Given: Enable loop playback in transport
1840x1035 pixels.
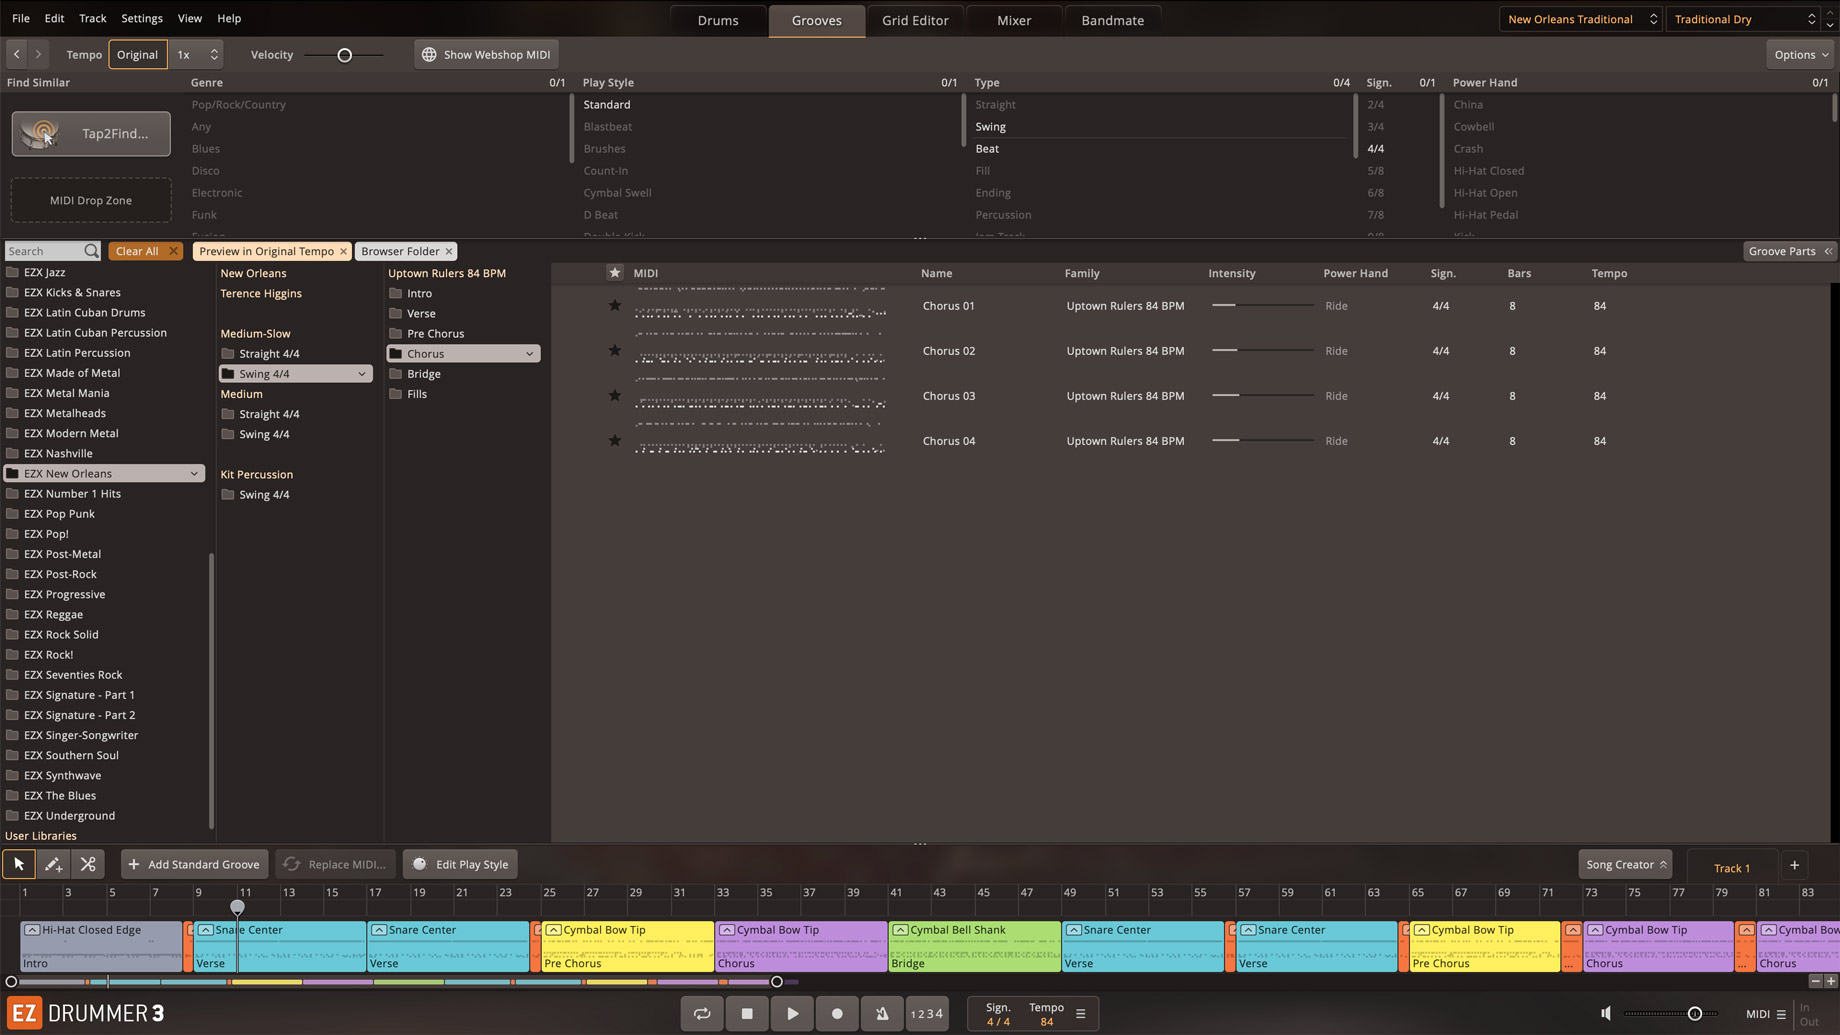Looking at the screenshot, I should tap(702, 1013).
